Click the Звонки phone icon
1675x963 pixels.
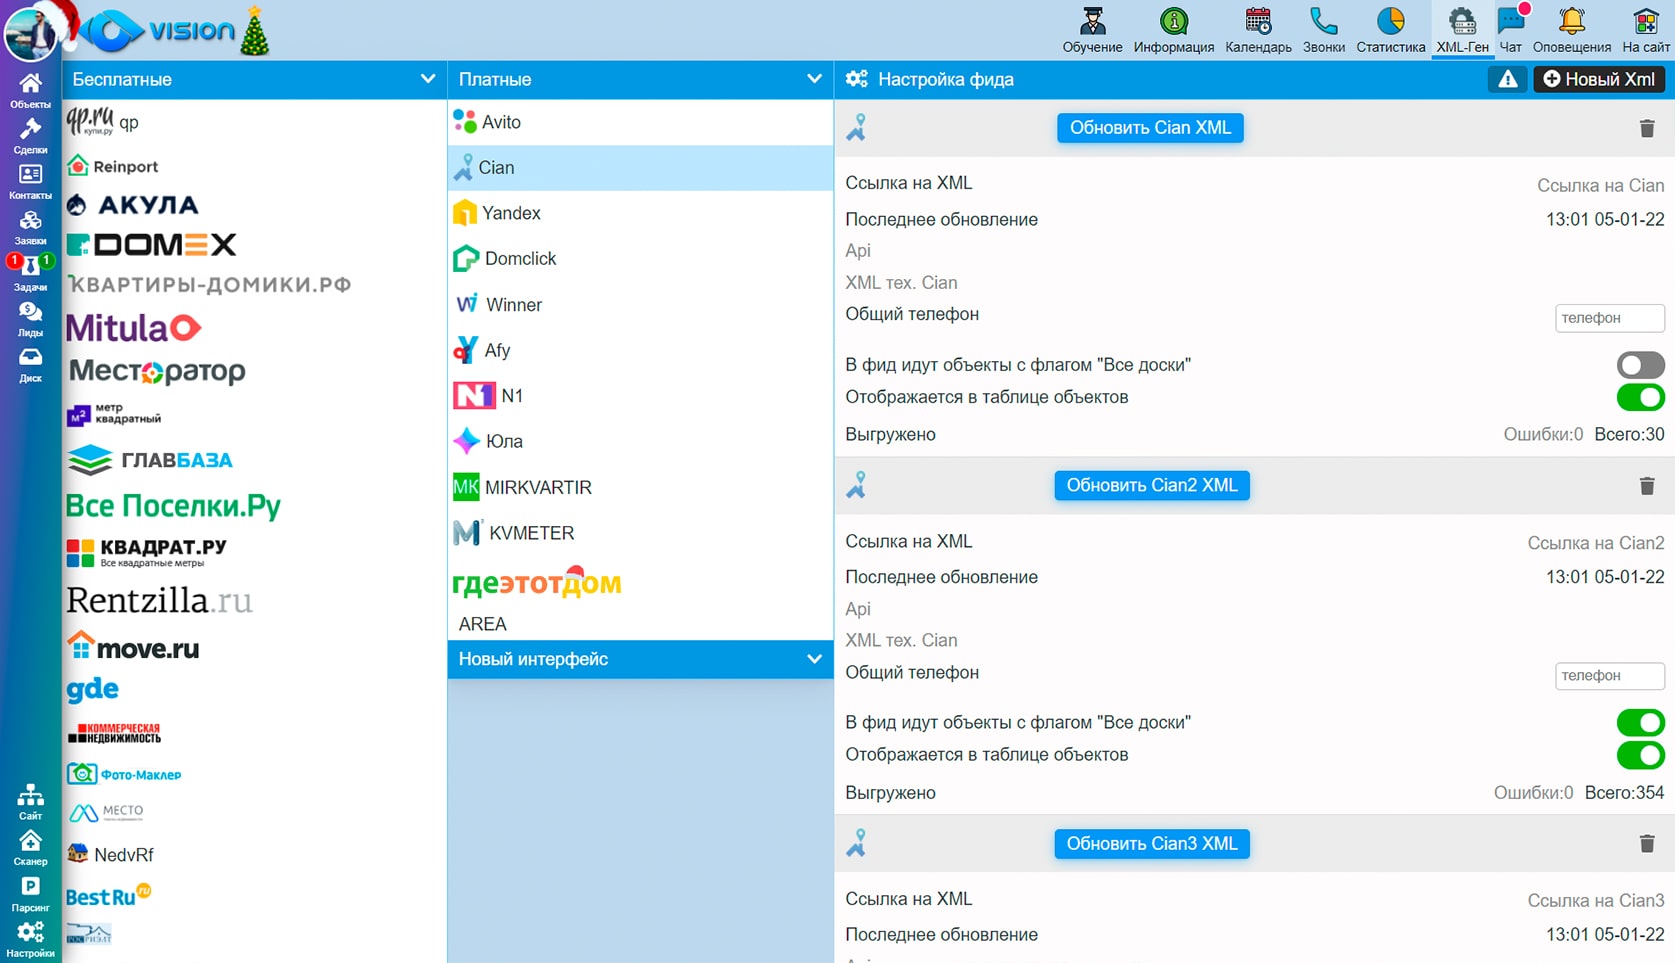tap(1323, 22)
